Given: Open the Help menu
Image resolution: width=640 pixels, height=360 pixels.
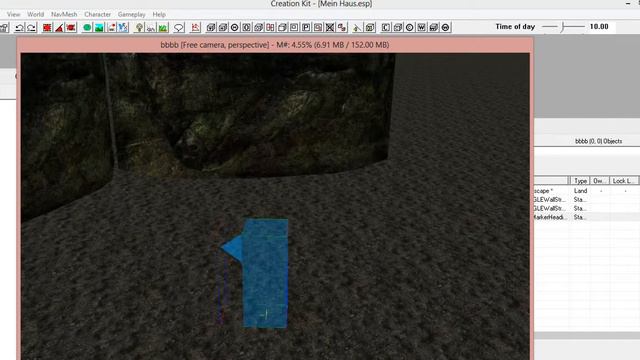Looking at the screenshot, I should (x=159, y=14).
